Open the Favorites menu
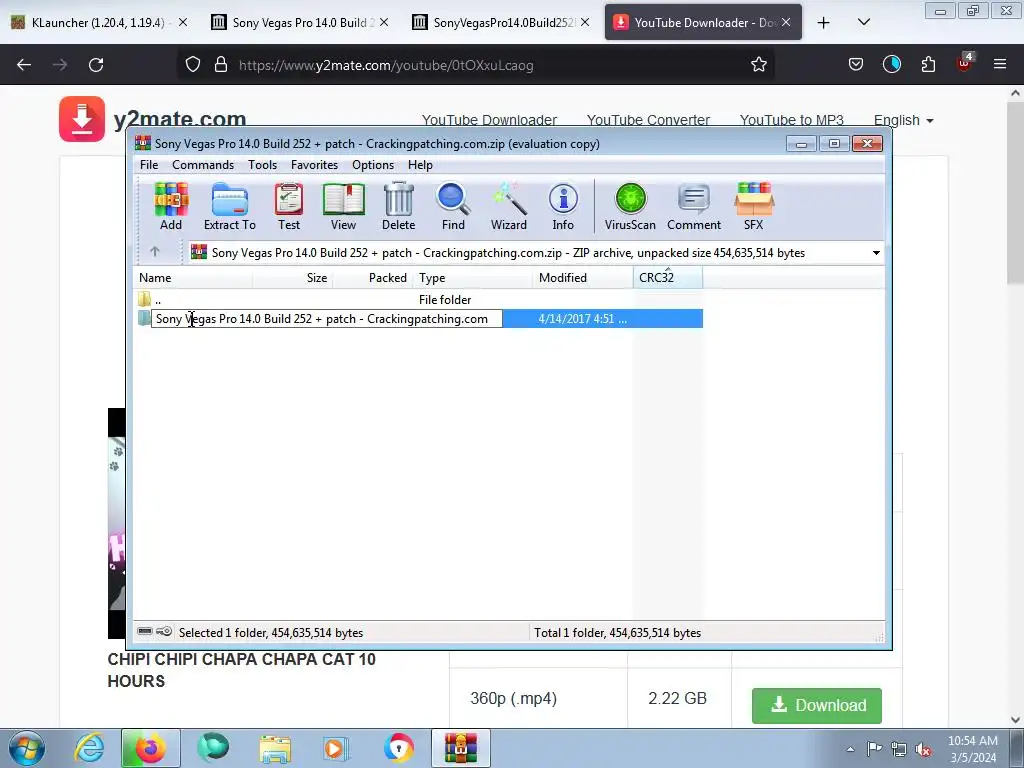 [x=314, y=165]
